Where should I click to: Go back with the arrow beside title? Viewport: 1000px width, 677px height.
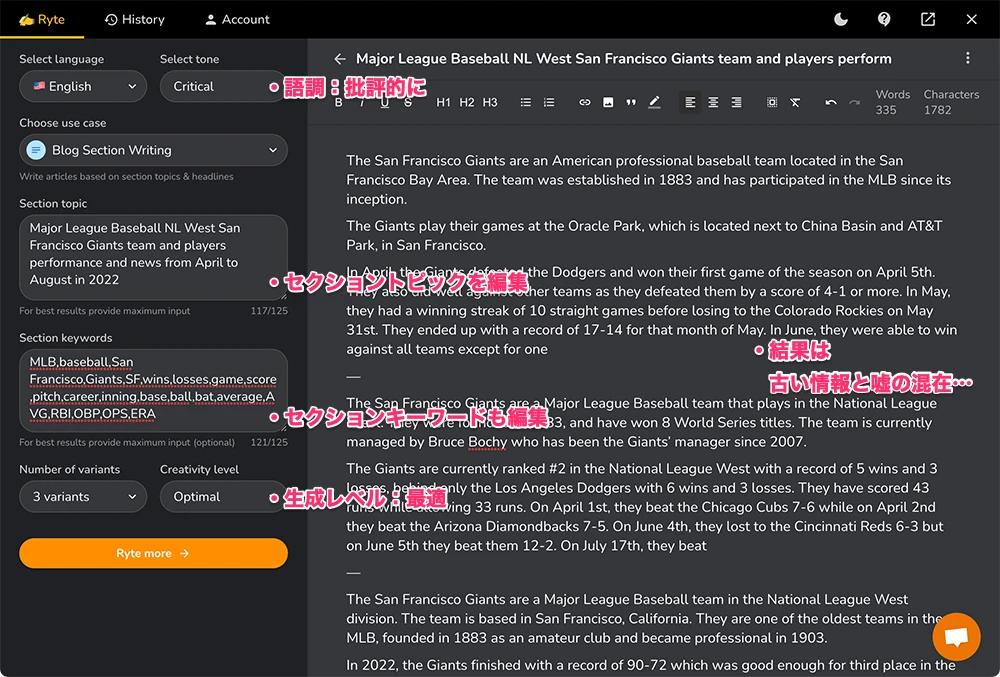click(340, 59)
